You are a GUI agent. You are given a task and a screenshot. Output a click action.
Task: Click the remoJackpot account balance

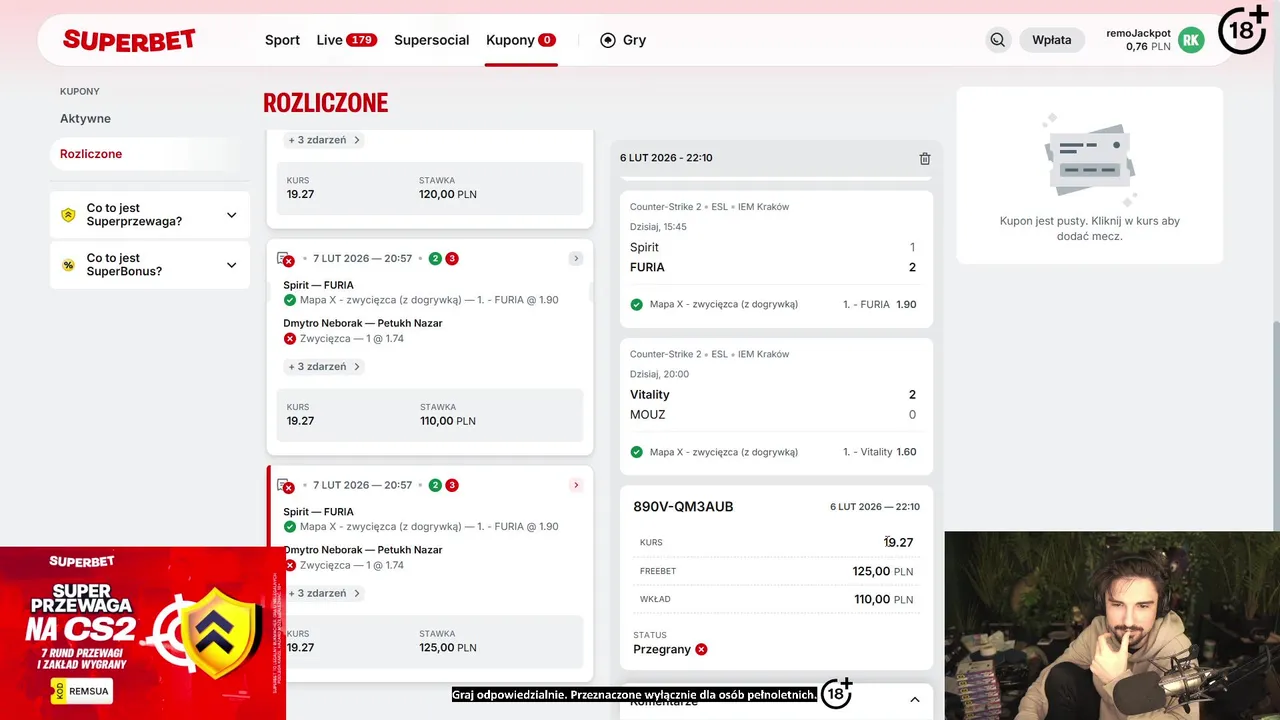click(1138, 40)
